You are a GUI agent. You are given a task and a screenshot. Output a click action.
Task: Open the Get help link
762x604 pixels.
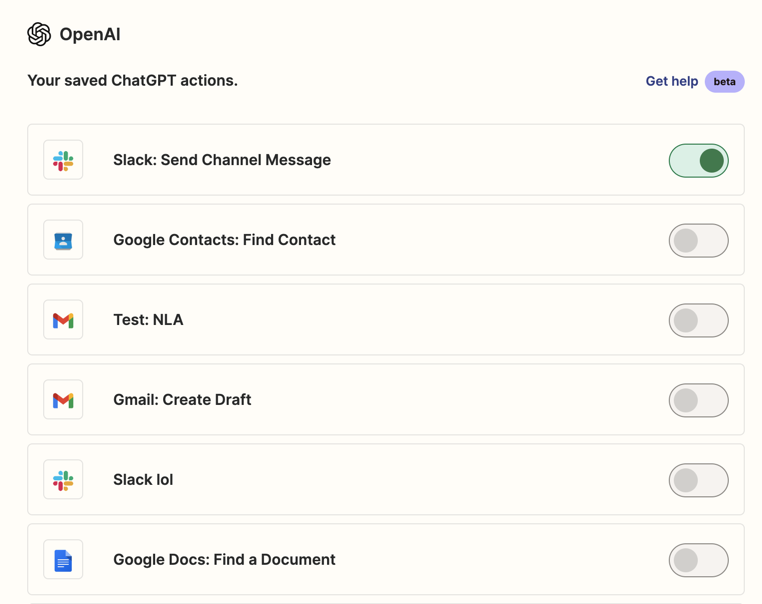(672, 81)
